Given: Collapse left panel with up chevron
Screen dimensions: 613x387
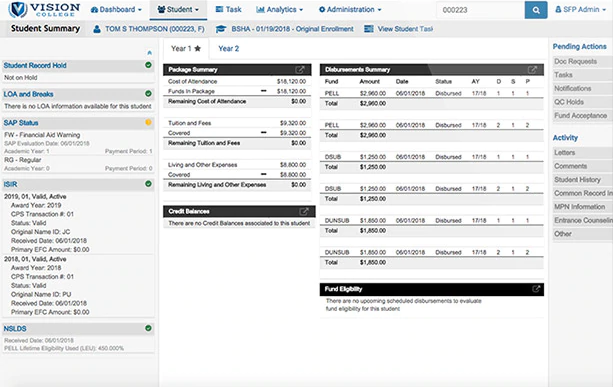Looking at the screenshot, I should tap(149, 52).
